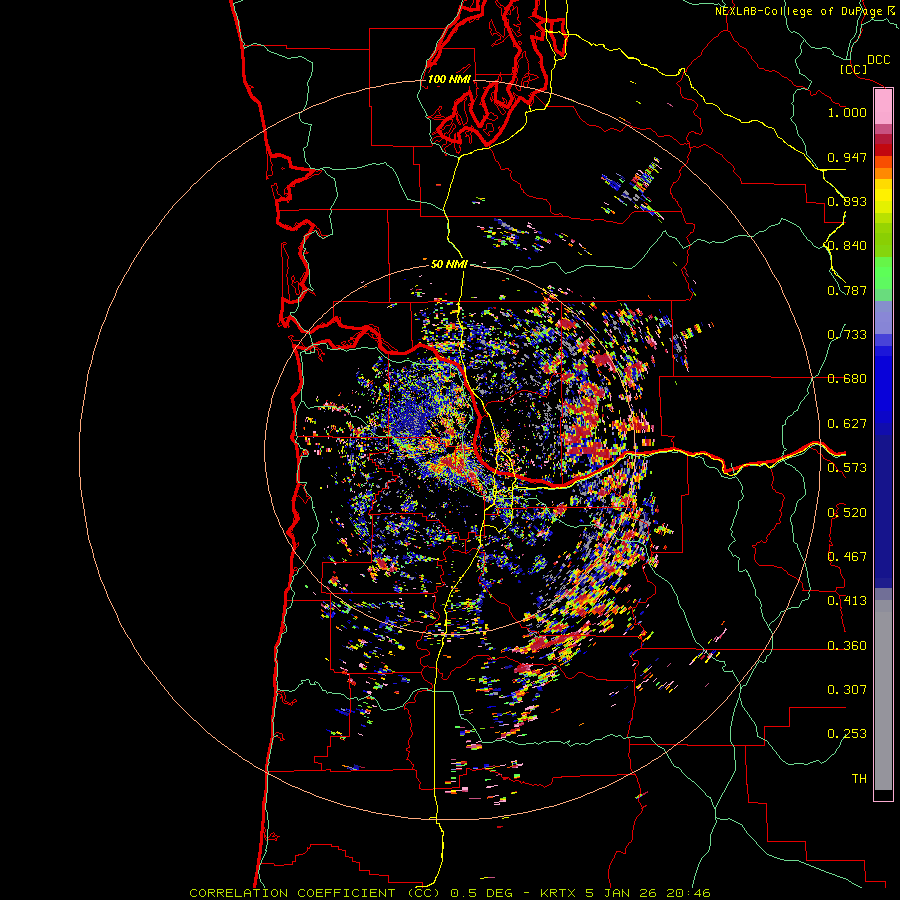This screenshot has width=900, height=900.
Task: Click the 5 JAN 26 20:46 timestamp
Action: tap(648, 893)
